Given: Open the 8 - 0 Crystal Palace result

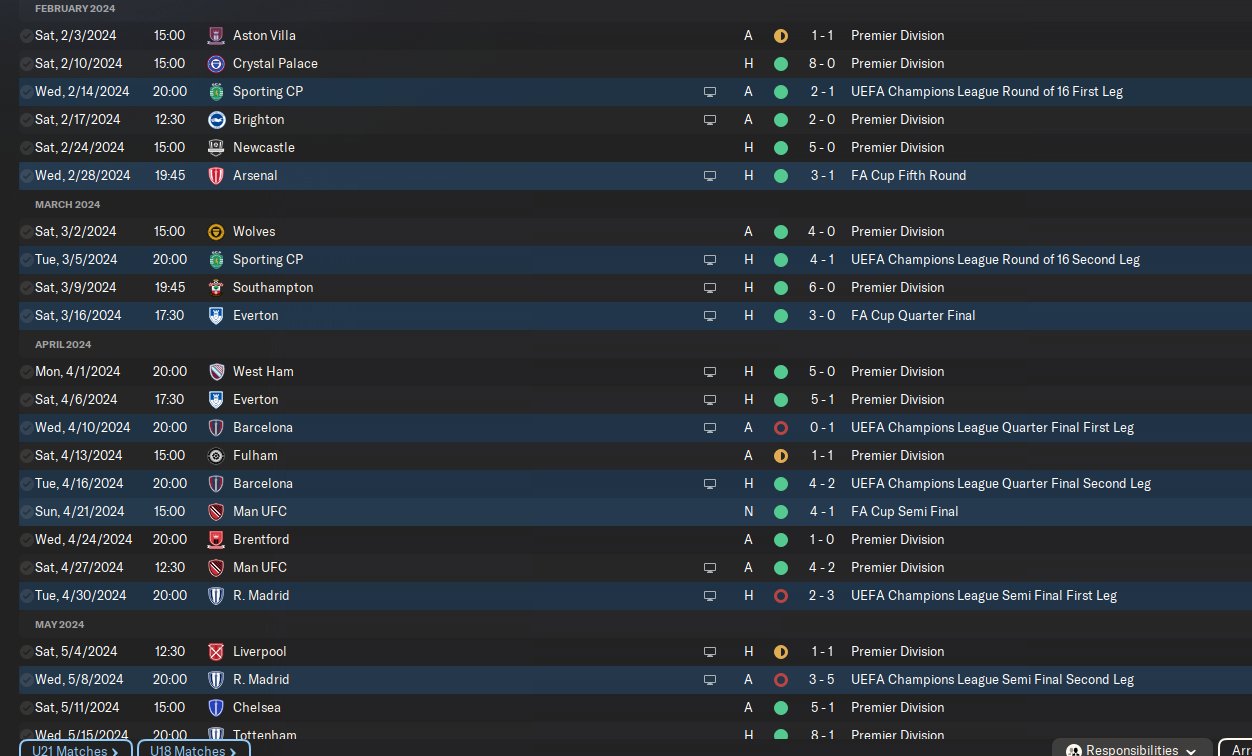Looking at the screenshot, I should [822, 63].
